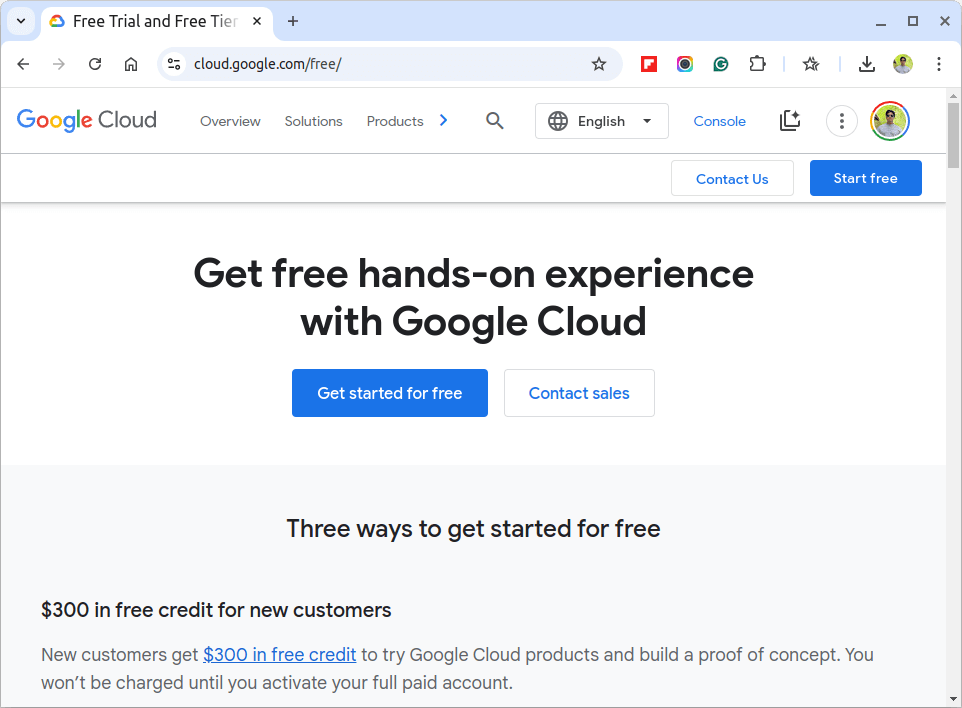Open the Grammarly extension icon
962x708 pixels.
click(x=721, y=64)
